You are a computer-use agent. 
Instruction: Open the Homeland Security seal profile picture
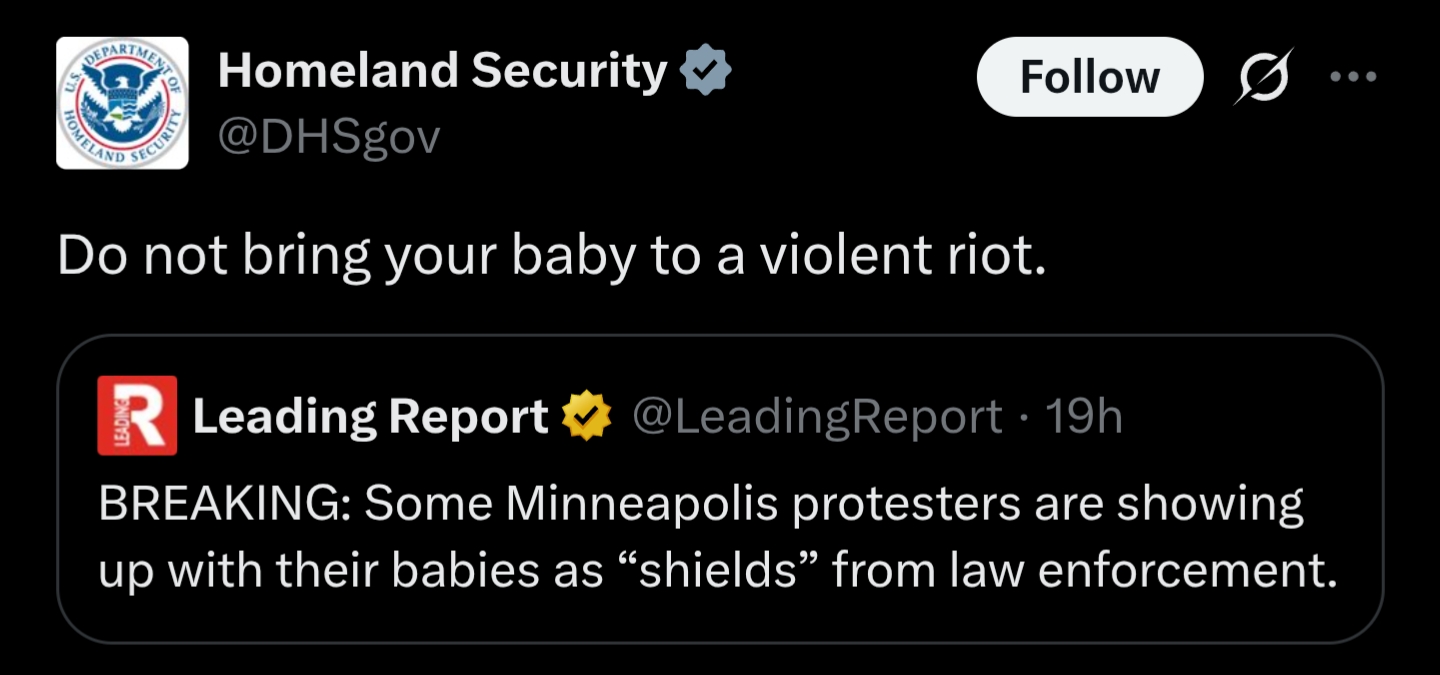pyautogui.click(x=122, y=103)
